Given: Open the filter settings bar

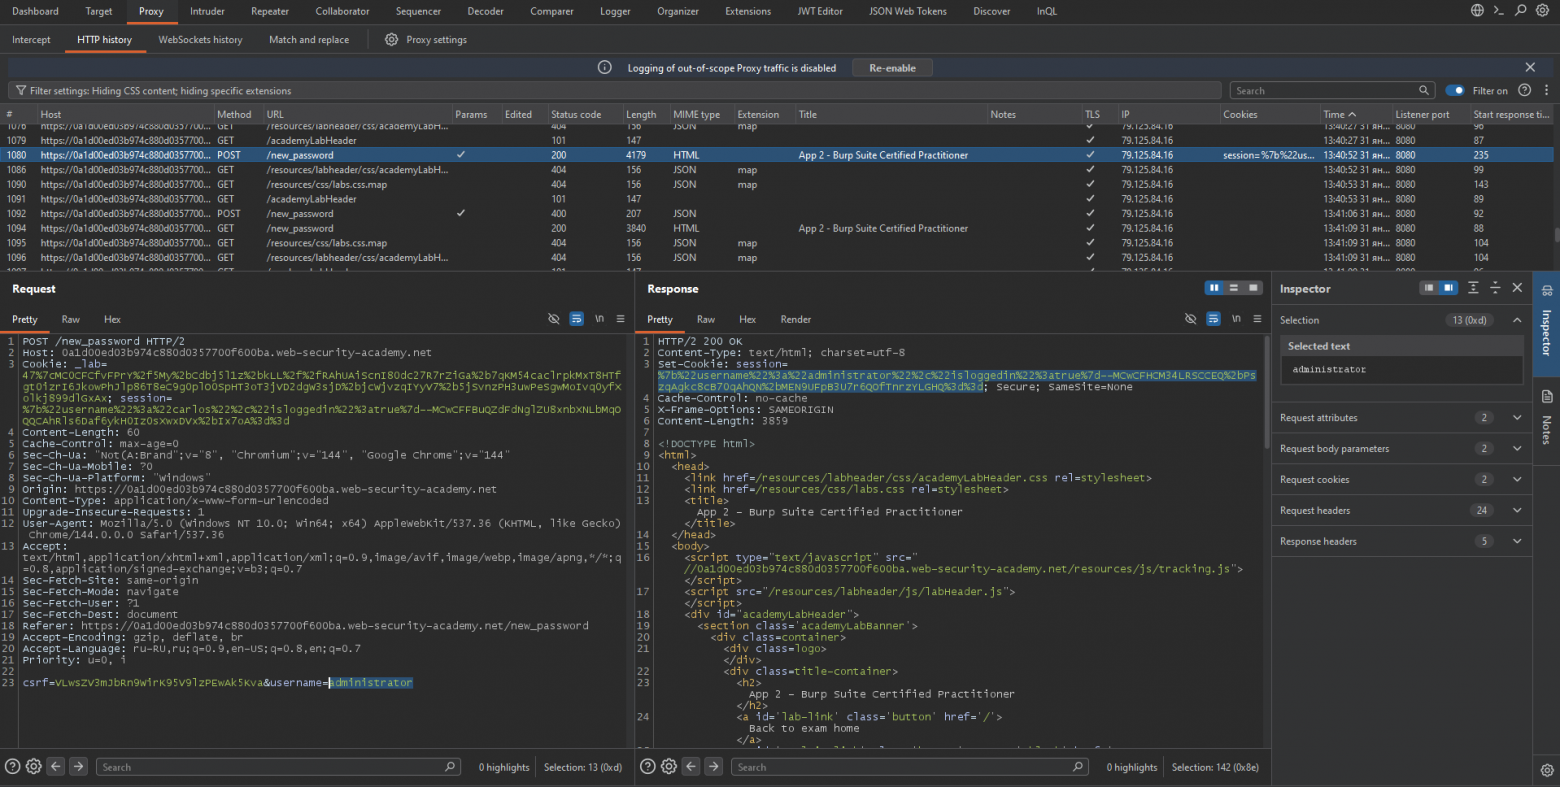Looking at the screenshot, I should pos(614,91).
